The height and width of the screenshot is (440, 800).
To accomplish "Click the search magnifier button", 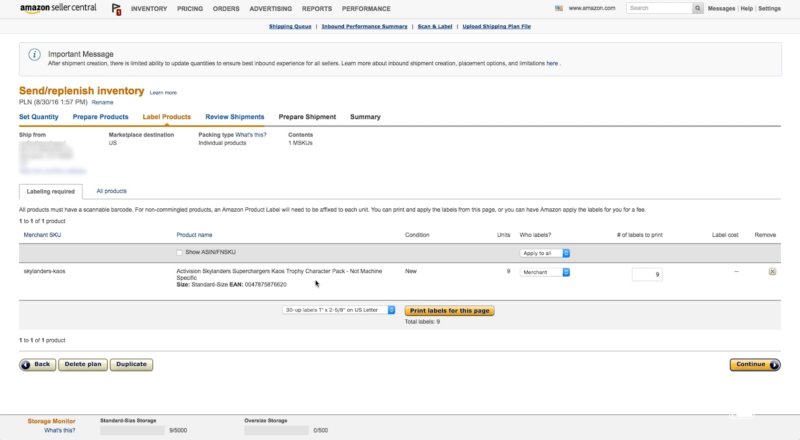I will pyautogui.click(x=697, y=8).
